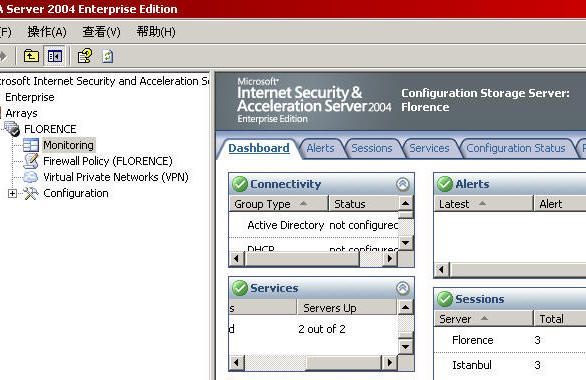Image resolution: width=586 pixels, height=380 pixels.
Task: Sort Alerts list by Latest column
Action: click(x=483, y=204)
